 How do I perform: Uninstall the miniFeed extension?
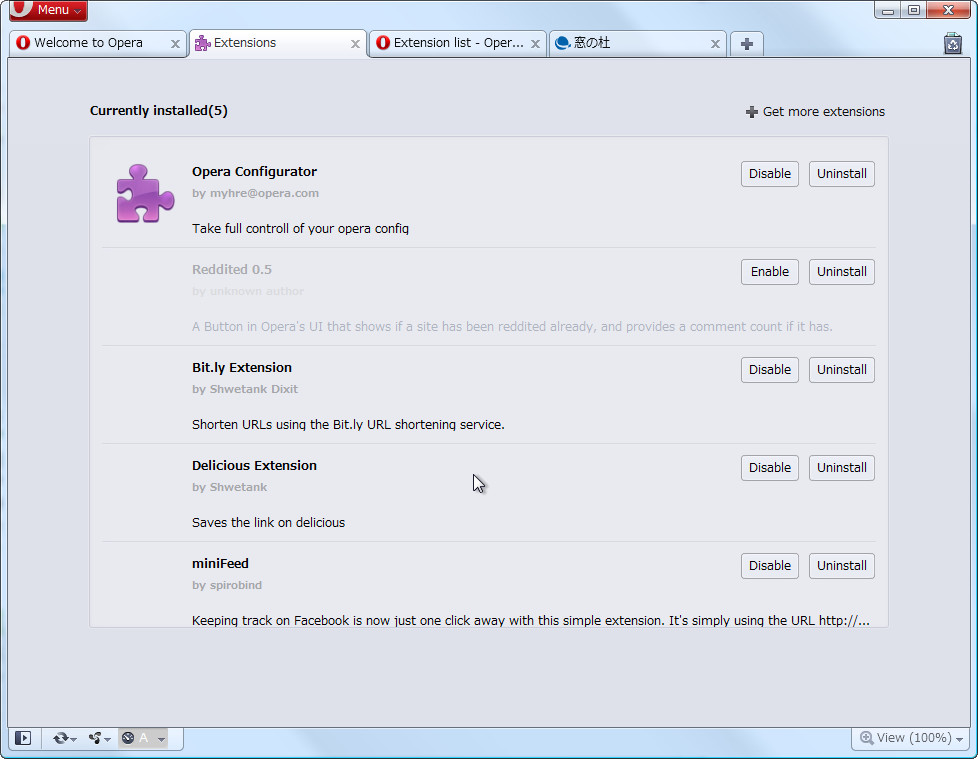pyautogui.click(x=841, y=566)
